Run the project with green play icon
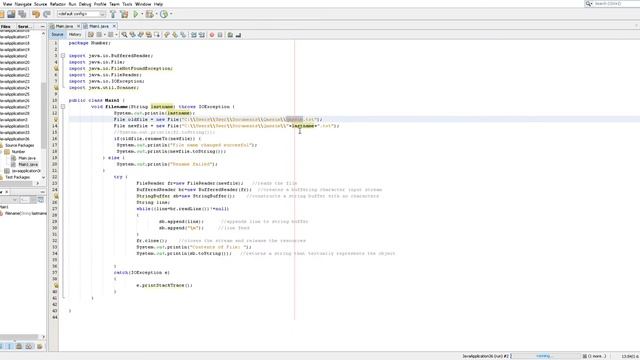640x360 pixels. pos(136,14)
